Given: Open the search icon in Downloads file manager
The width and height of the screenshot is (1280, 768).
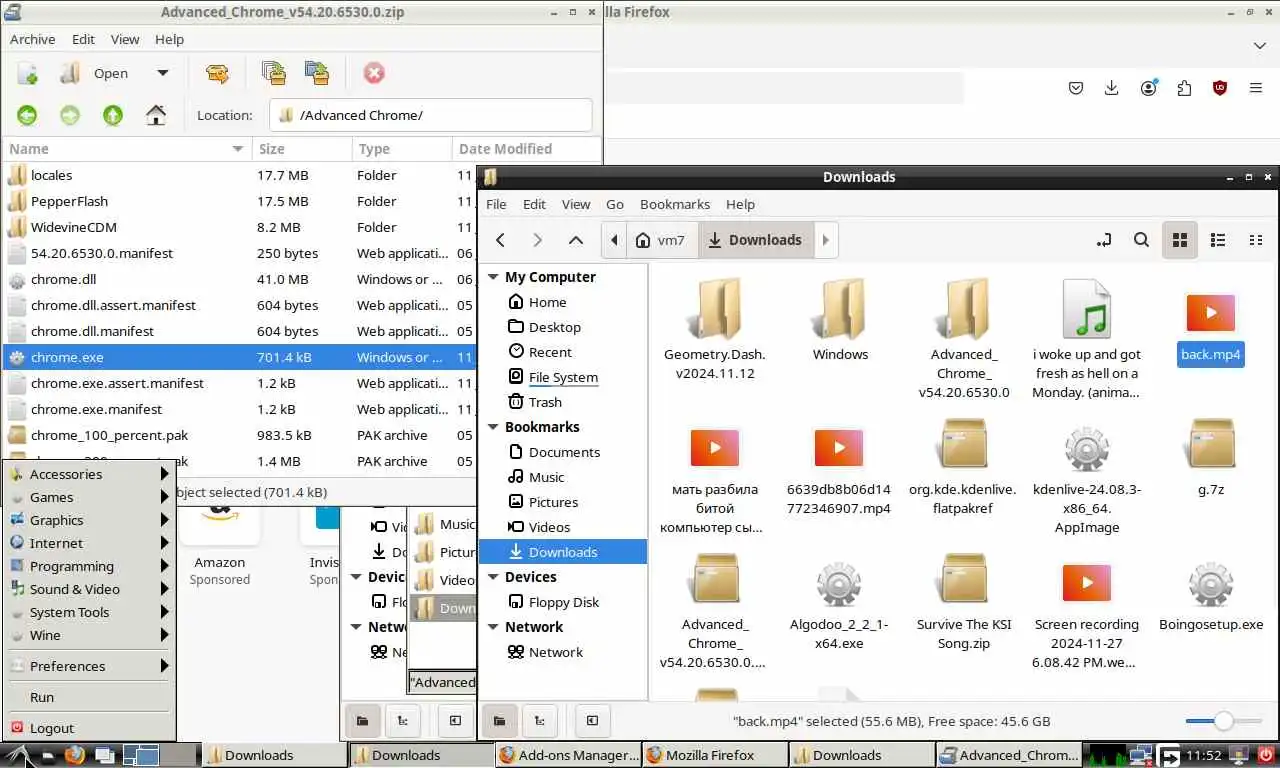Looking at the screenshot, I should point(1141,240).
